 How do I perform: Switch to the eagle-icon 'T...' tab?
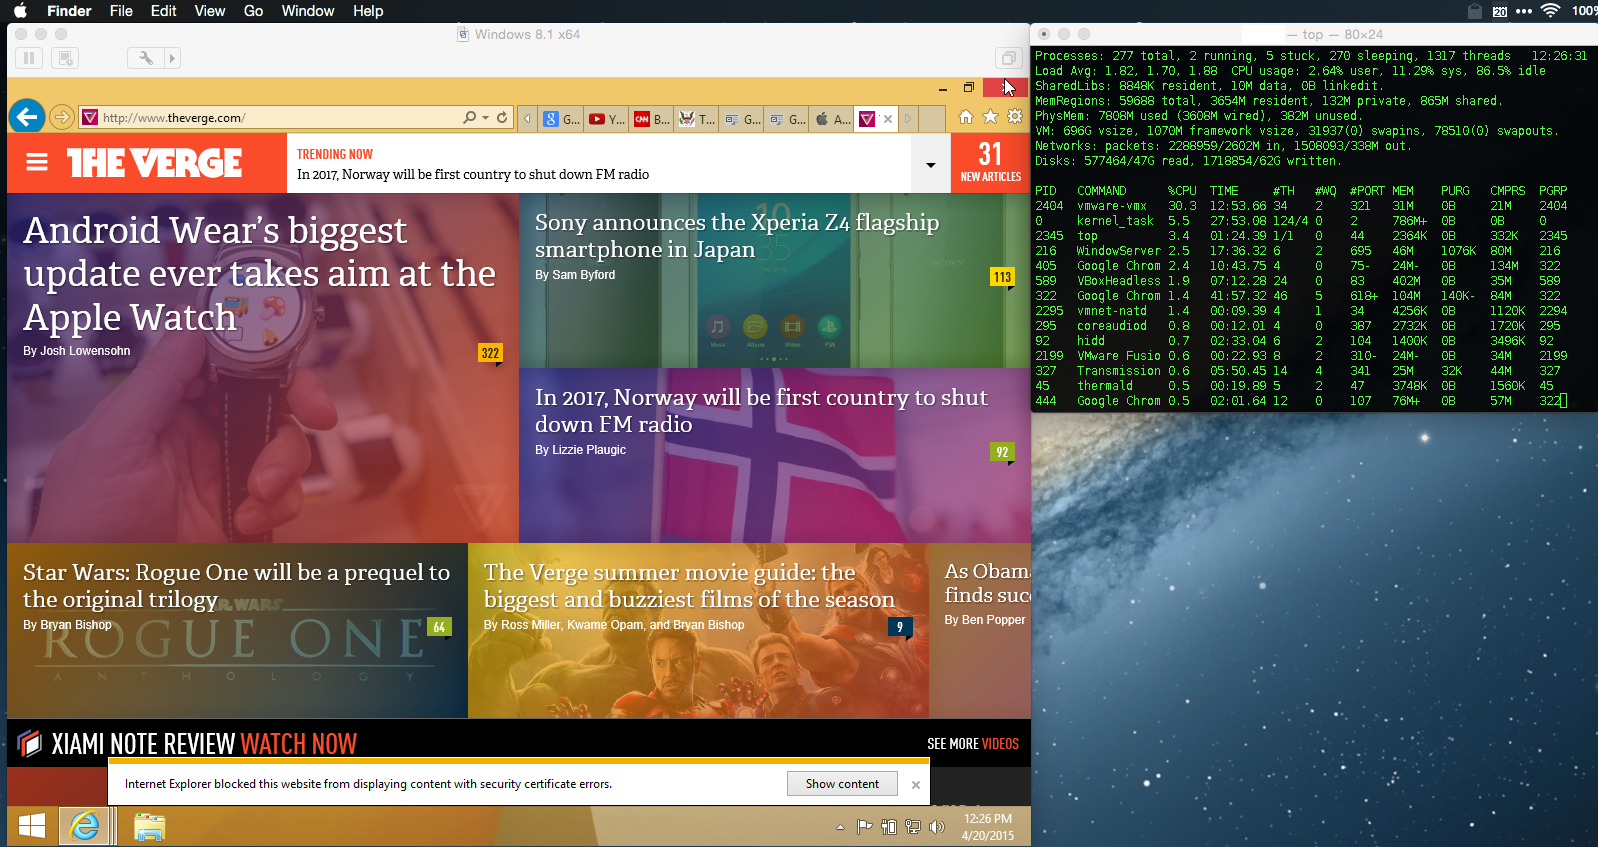click(697, 119)
